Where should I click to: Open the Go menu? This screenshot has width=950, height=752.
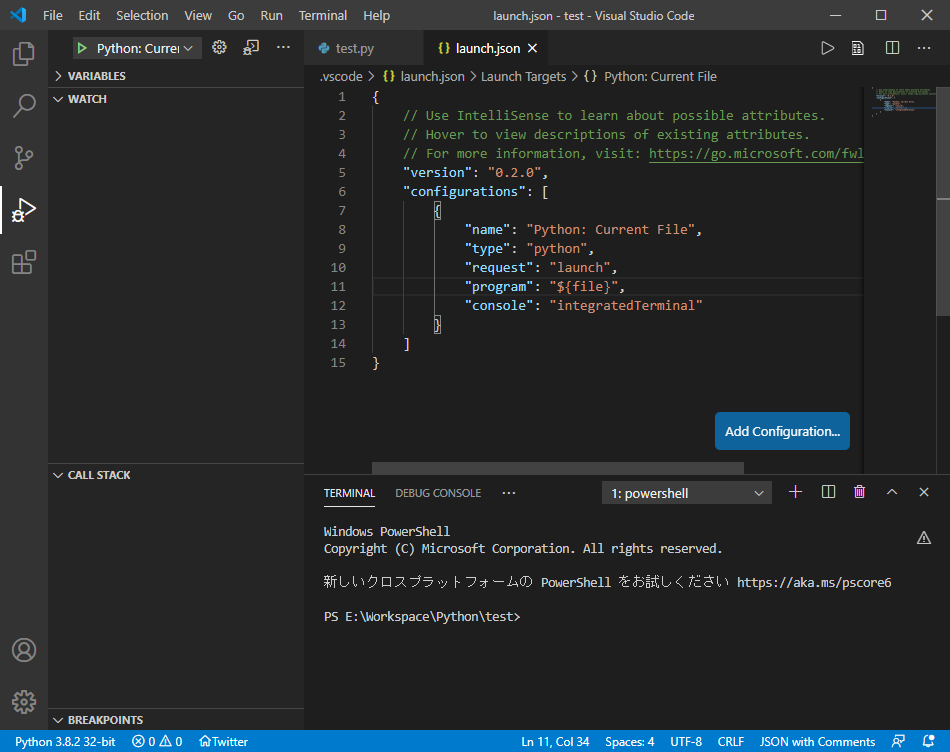pyautogui.click(x=236, y=15)
